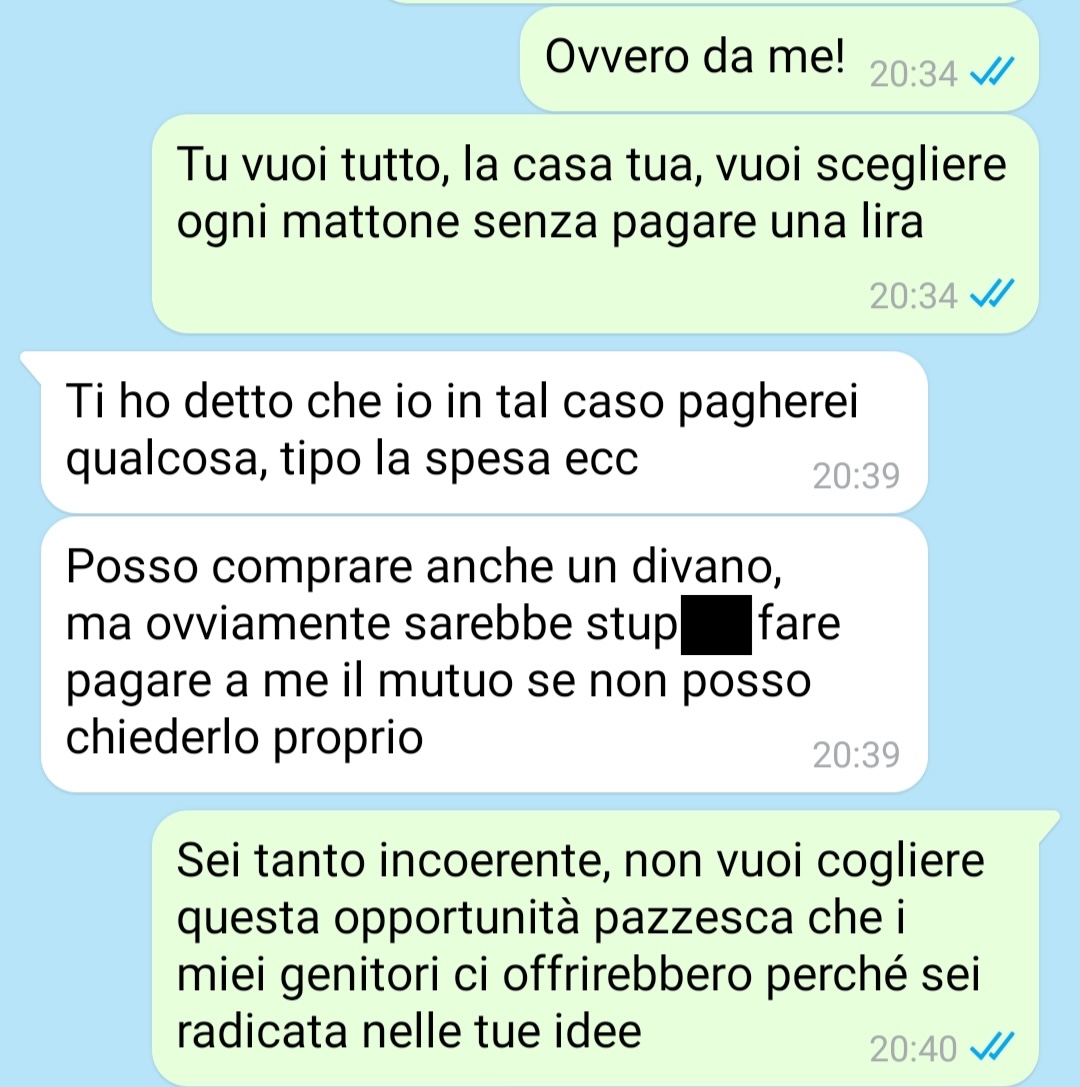Select the 'Sei tanto incoerente' message bubble
Image resolution: width=1080 pixels, height=1087 pixels.
[595, 948]
